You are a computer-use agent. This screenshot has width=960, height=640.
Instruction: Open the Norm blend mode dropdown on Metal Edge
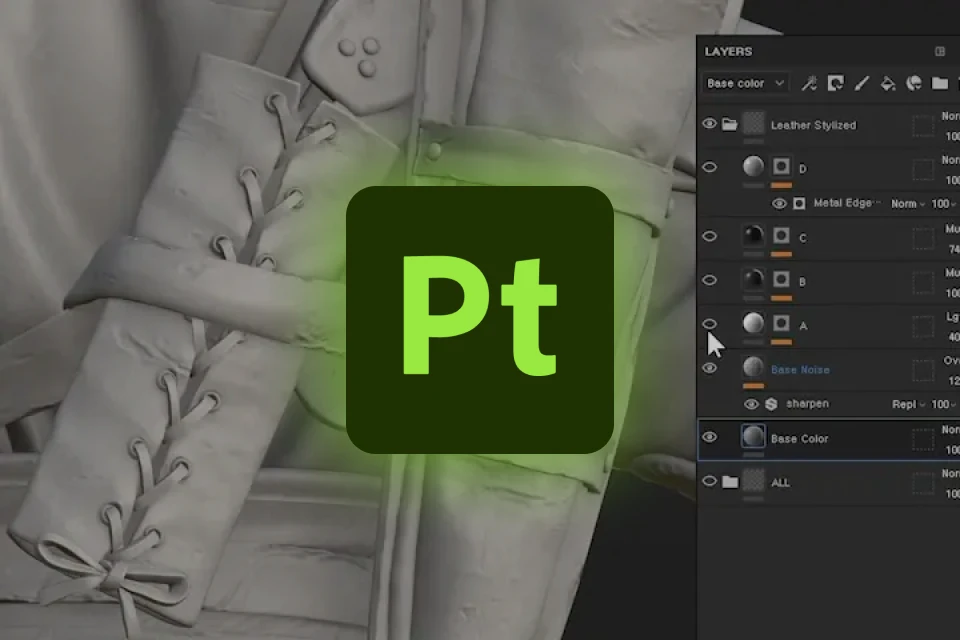pyautogui.click(x=907, y=204)
